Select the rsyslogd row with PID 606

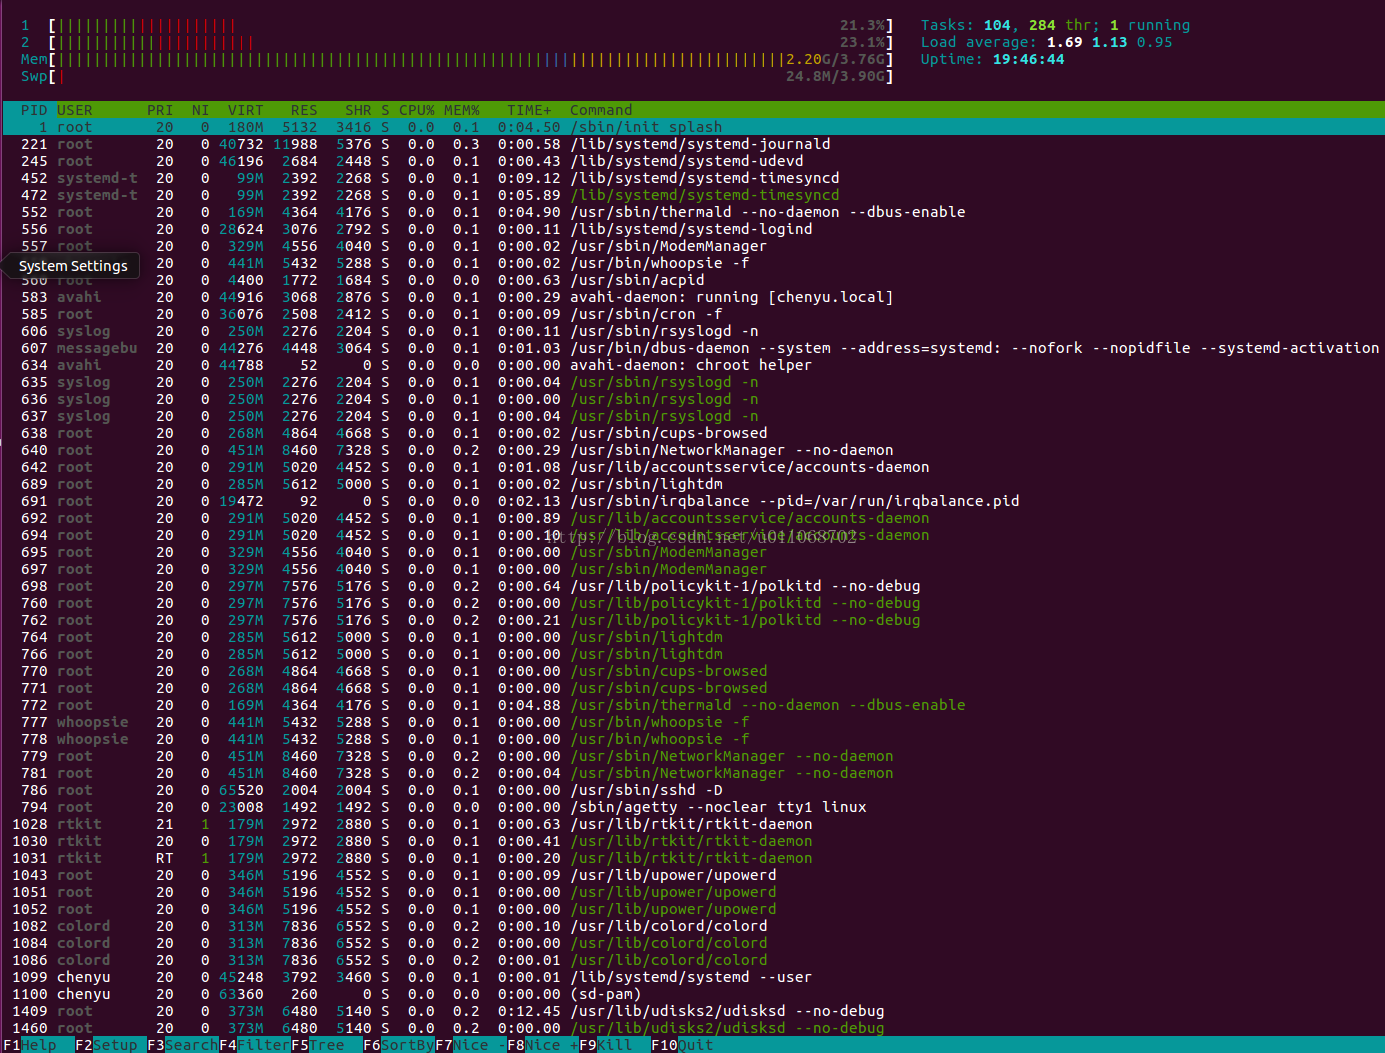692,331
